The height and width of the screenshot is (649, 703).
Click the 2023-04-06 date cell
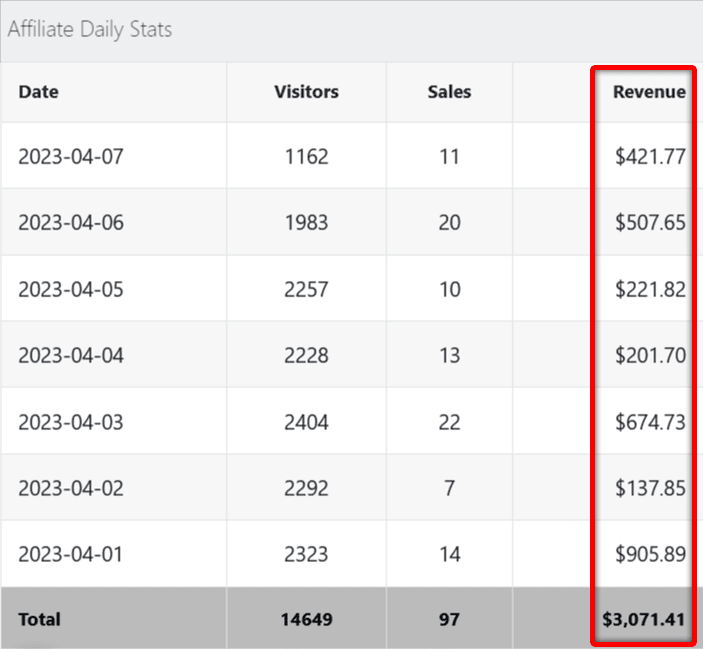71,222
